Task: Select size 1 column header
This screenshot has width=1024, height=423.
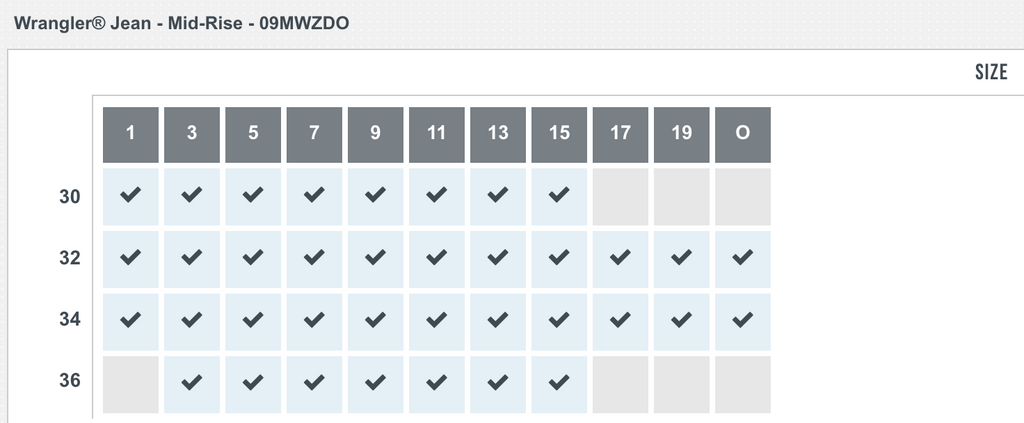Action: tap(131, 134)
